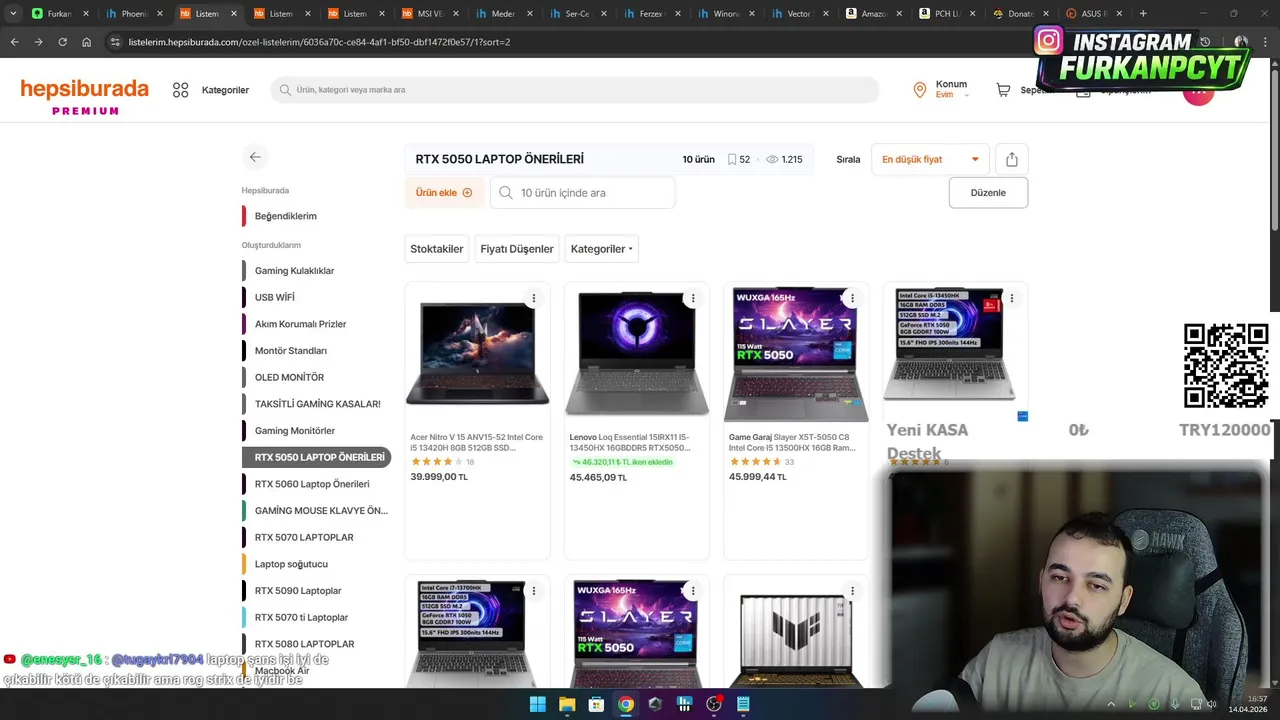Open the OLED MONİTÖR list
This screenshot has height=720, width=1280.
[289, 377]
